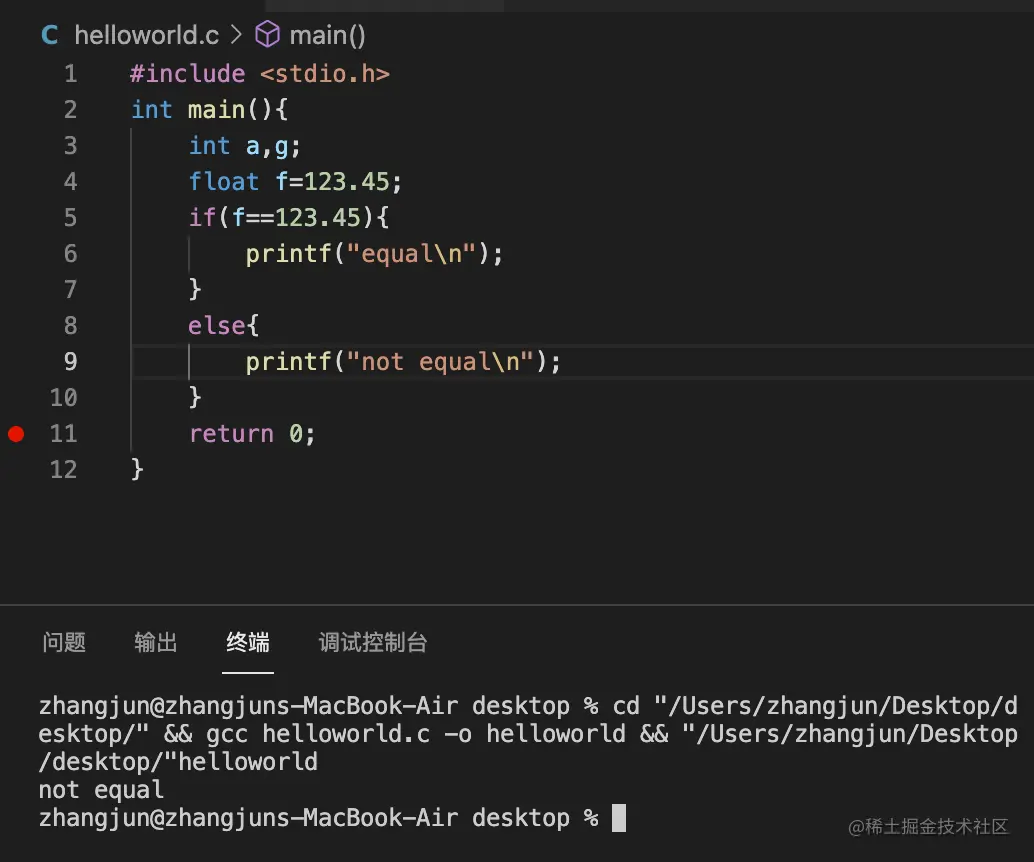Select main() breadcrumb item
The height and width of the screenshot is (862, 1034).
click(327, 35)
